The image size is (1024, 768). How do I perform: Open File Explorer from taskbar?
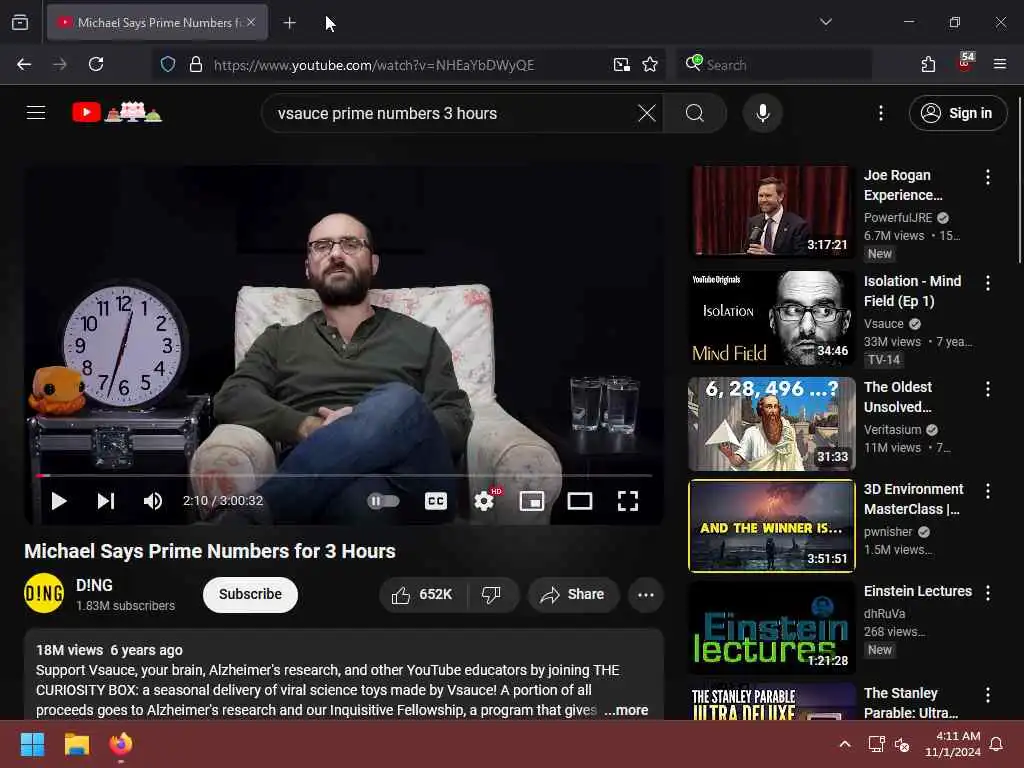tap(76, 744)
